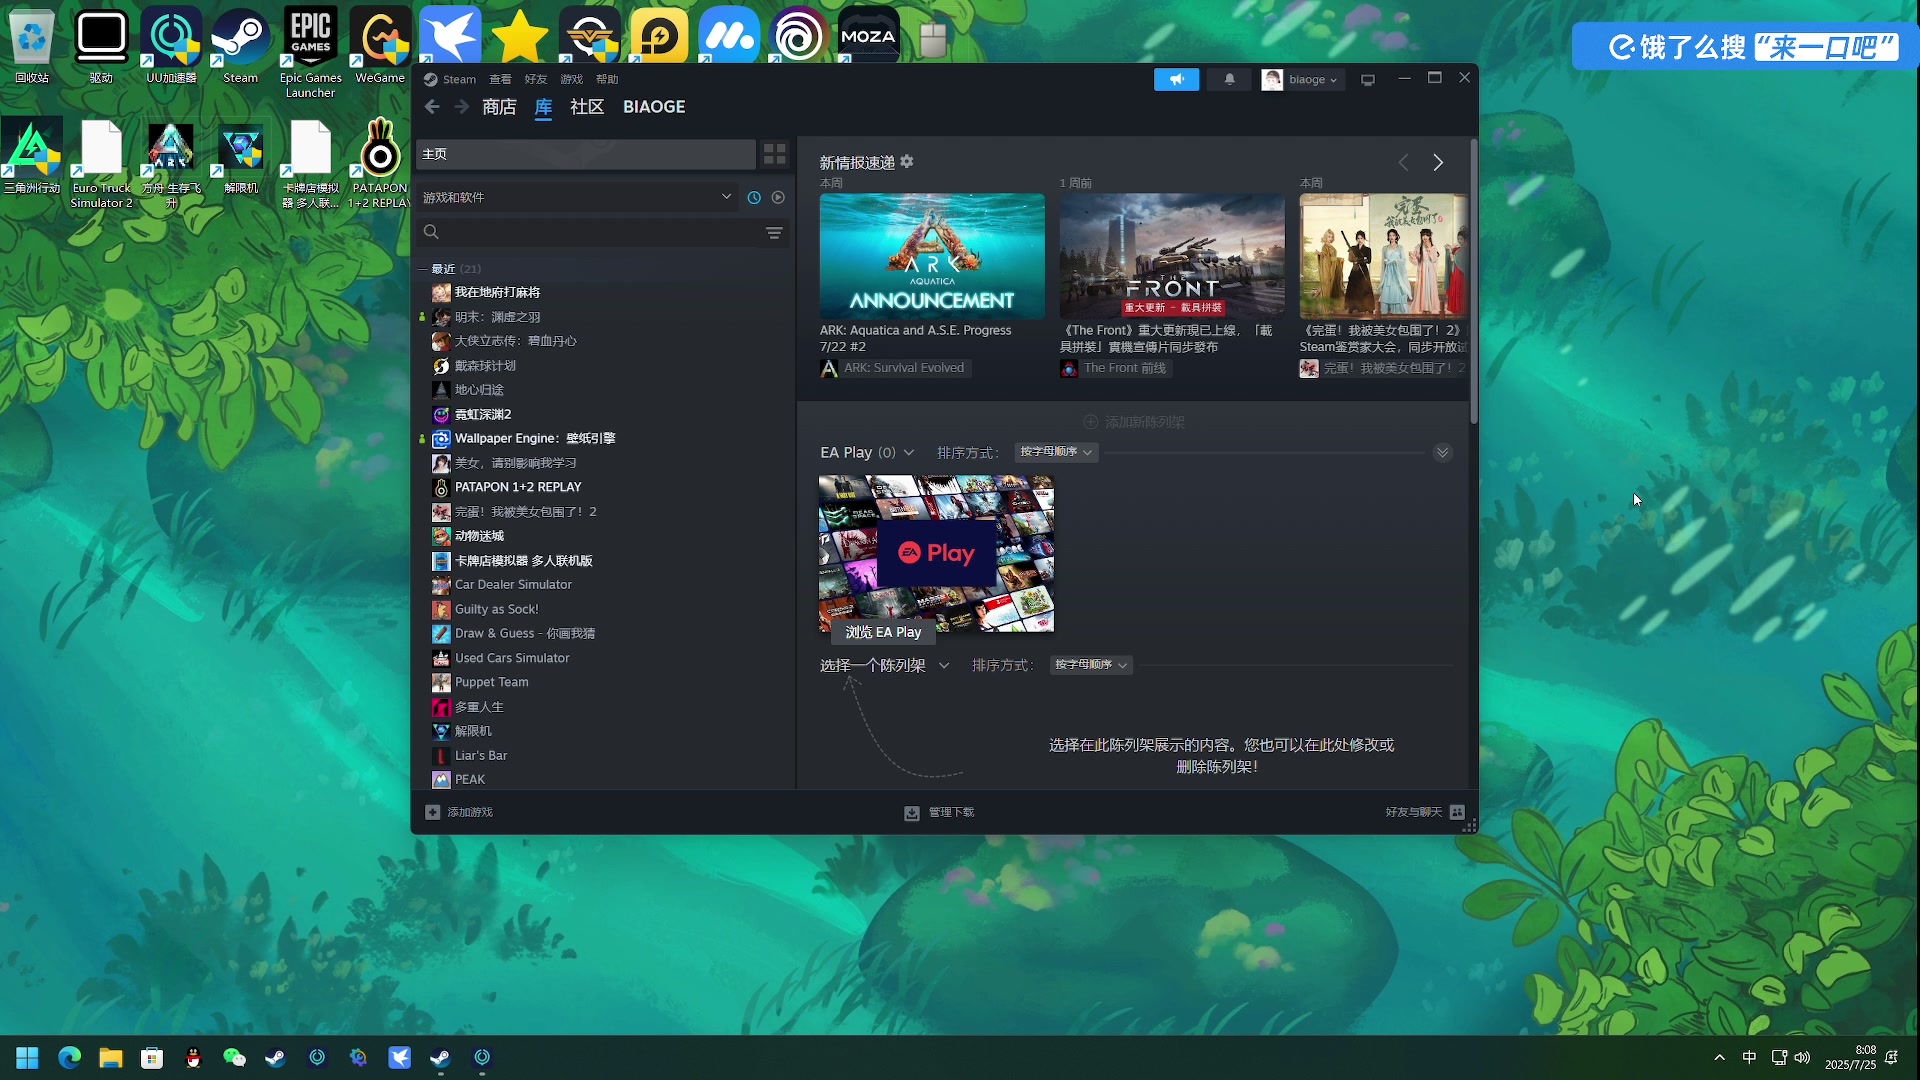Change the second shelf's 按字母顺序 sort
This screenshot has width=1920, height=1080.
click(x=1091, y=665)
